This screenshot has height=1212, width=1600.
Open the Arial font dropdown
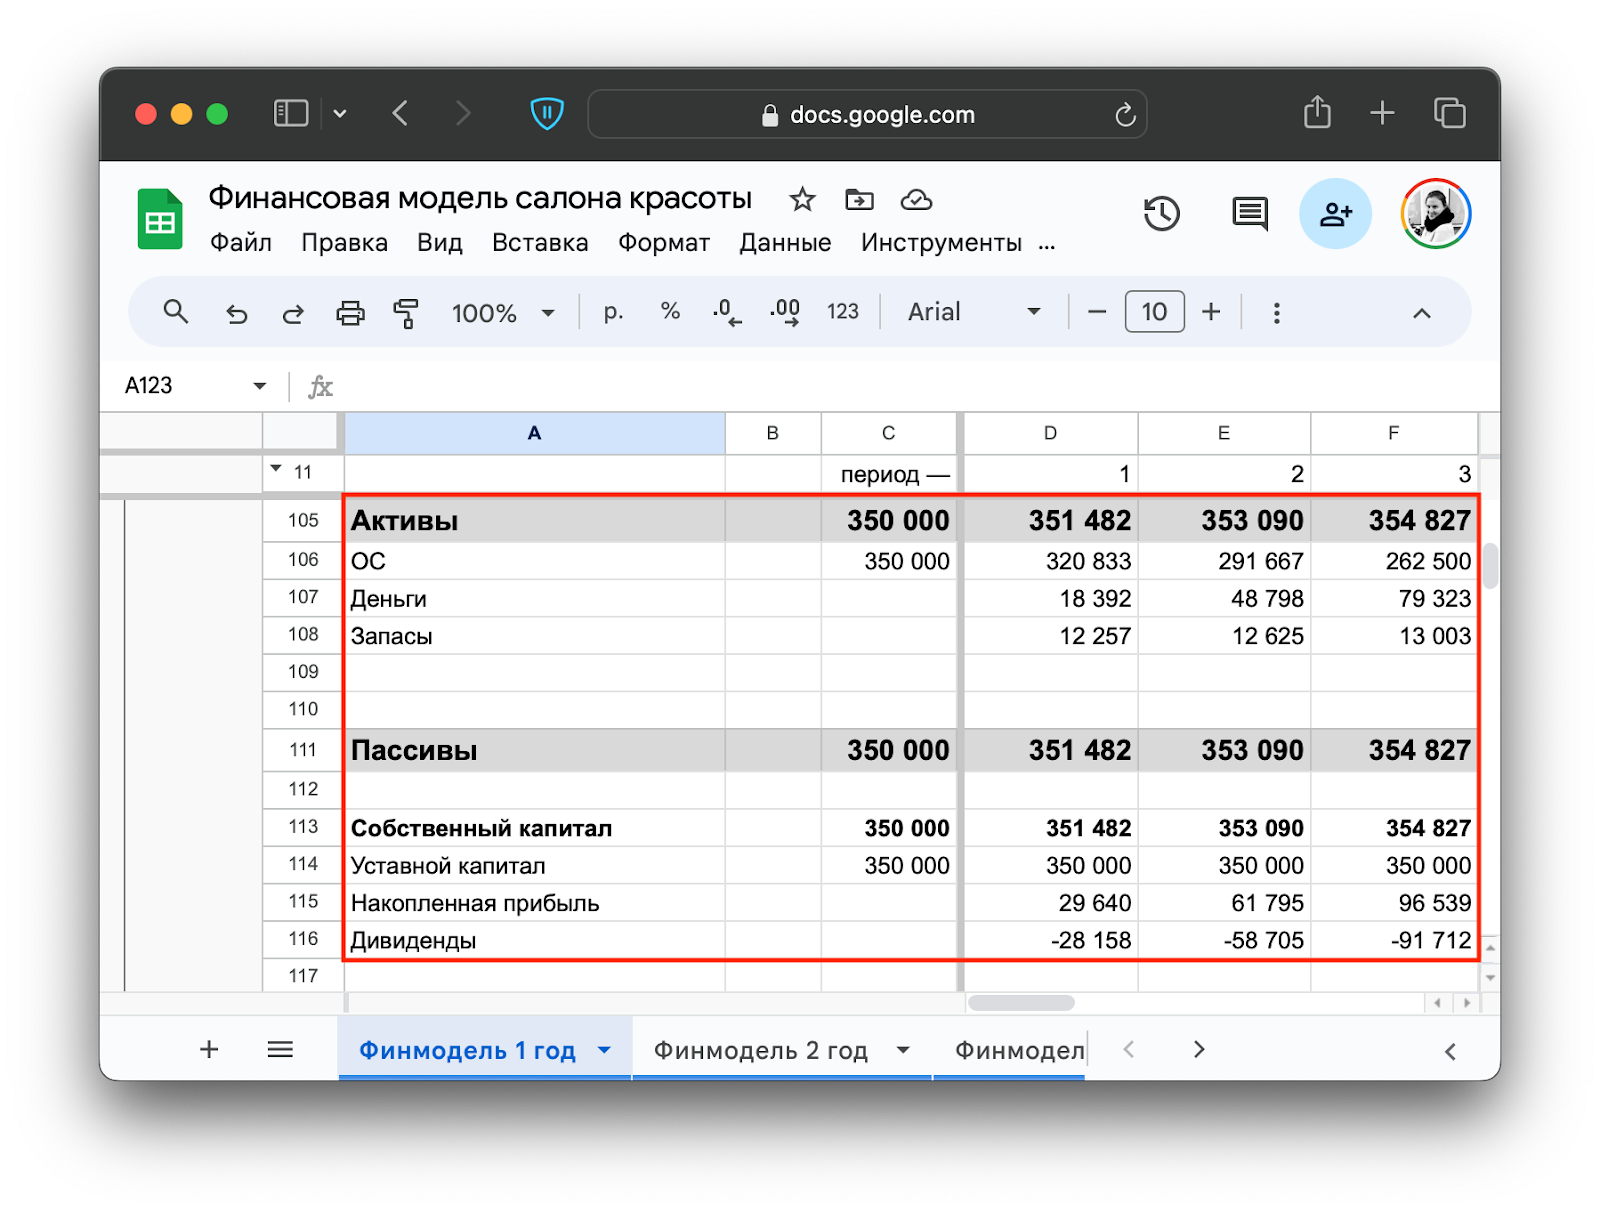point(973,312)
